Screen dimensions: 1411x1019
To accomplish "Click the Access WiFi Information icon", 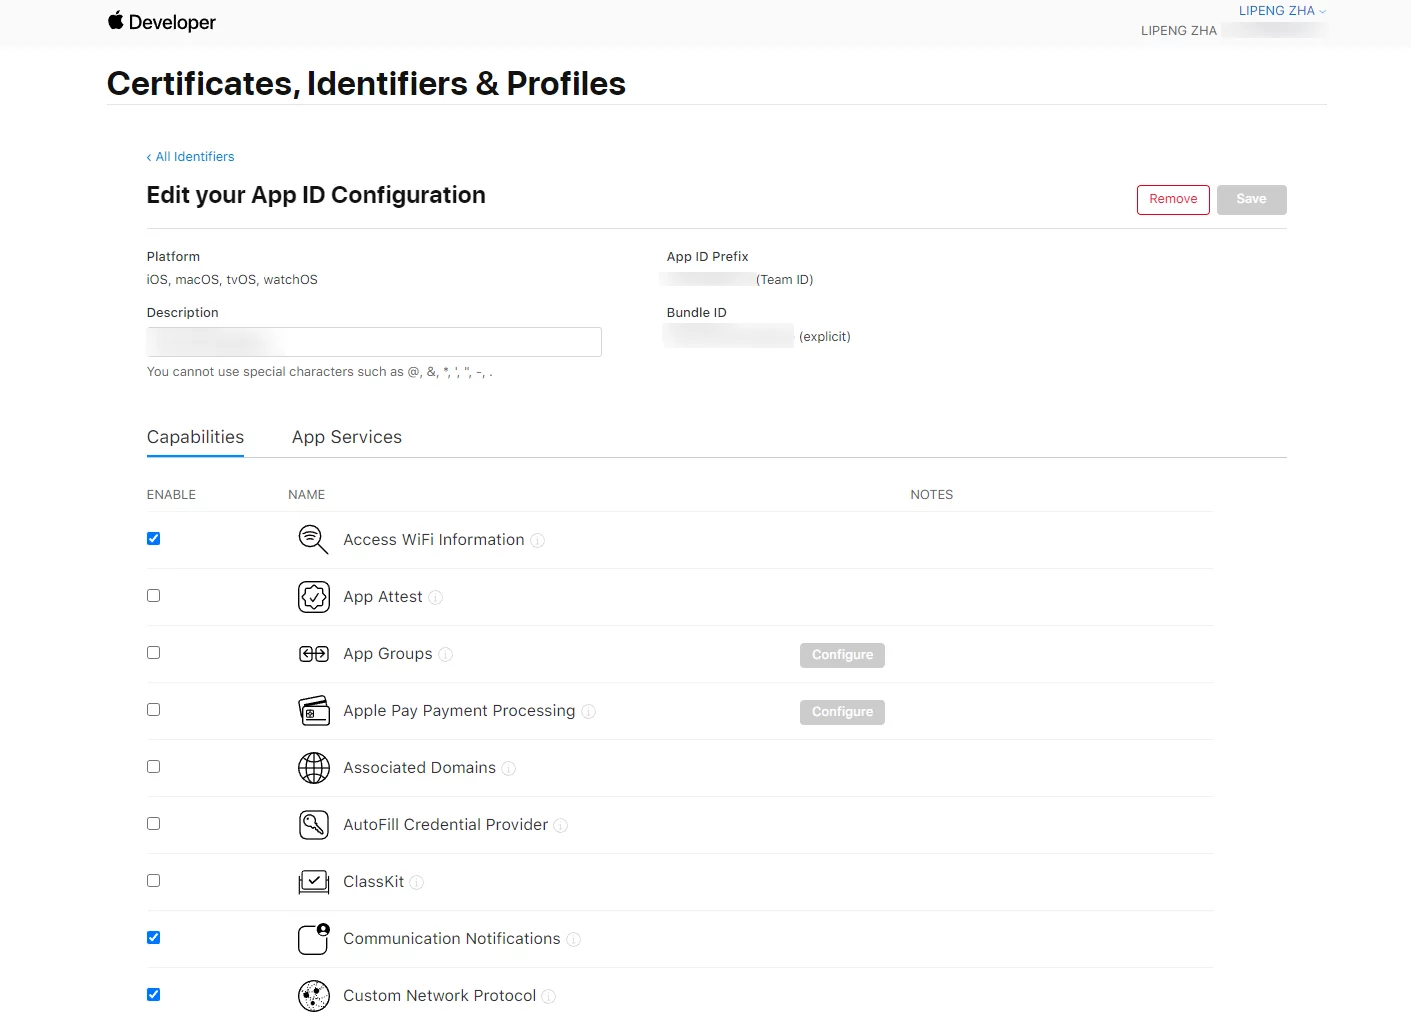I will click(313, 540).
